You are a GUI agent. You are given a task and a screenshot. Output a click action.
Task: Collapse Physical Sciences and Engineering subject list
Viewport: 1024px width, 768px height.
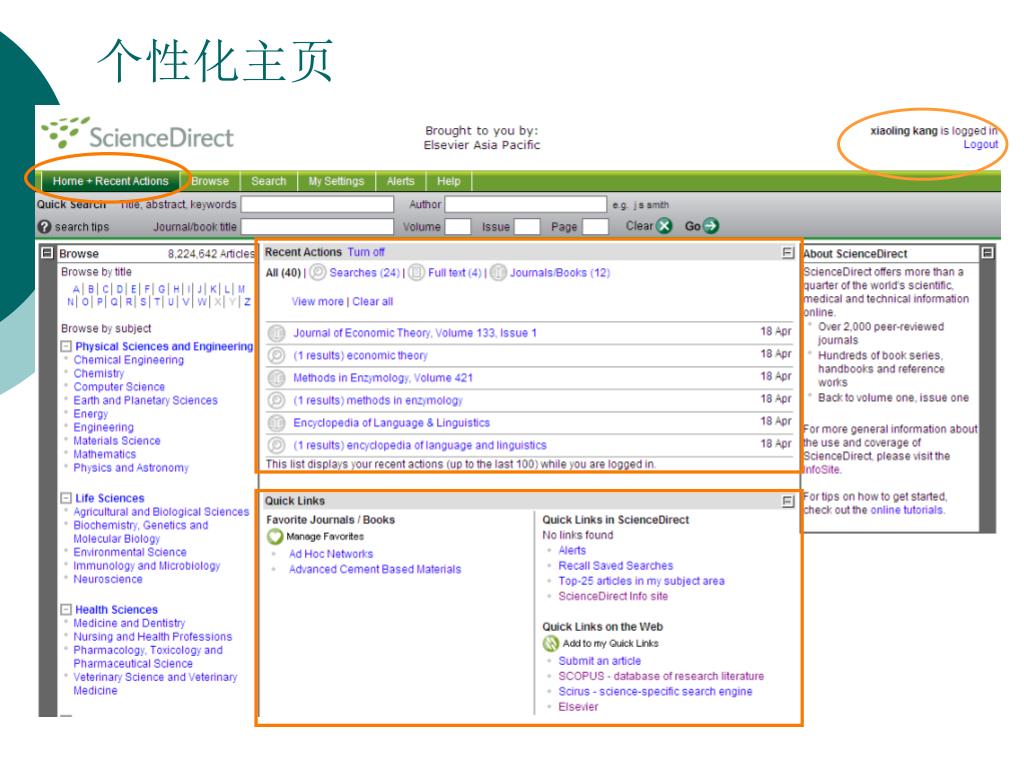coord(66,346)
